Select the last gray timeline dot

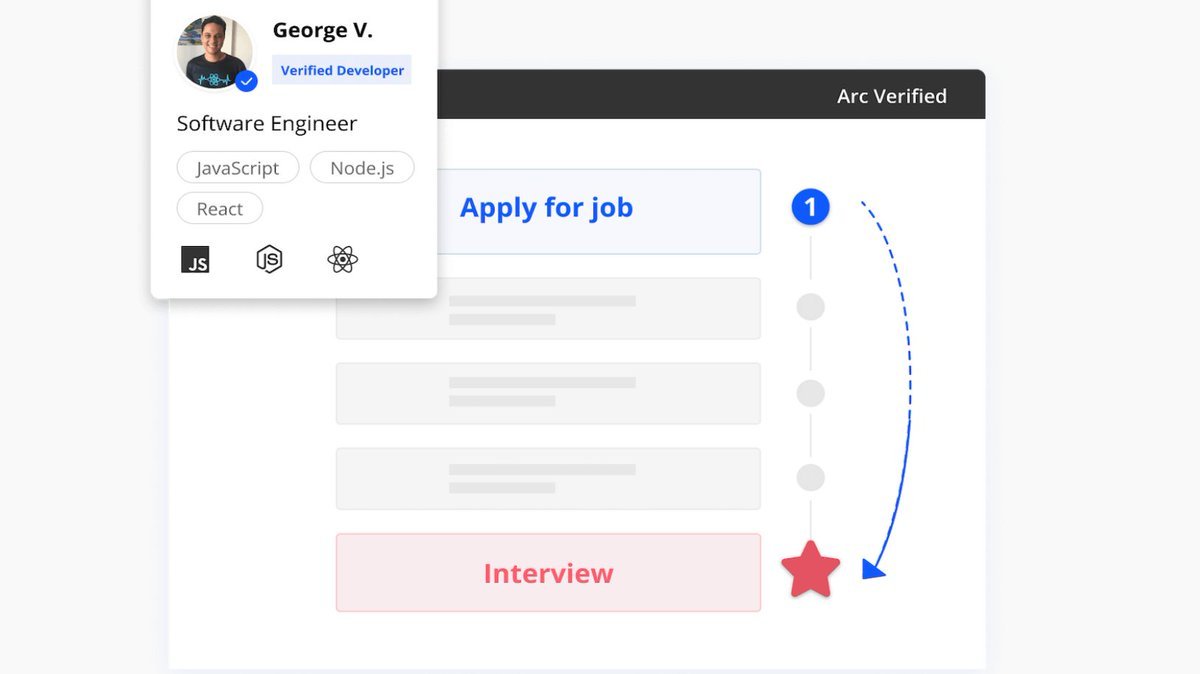810,478
